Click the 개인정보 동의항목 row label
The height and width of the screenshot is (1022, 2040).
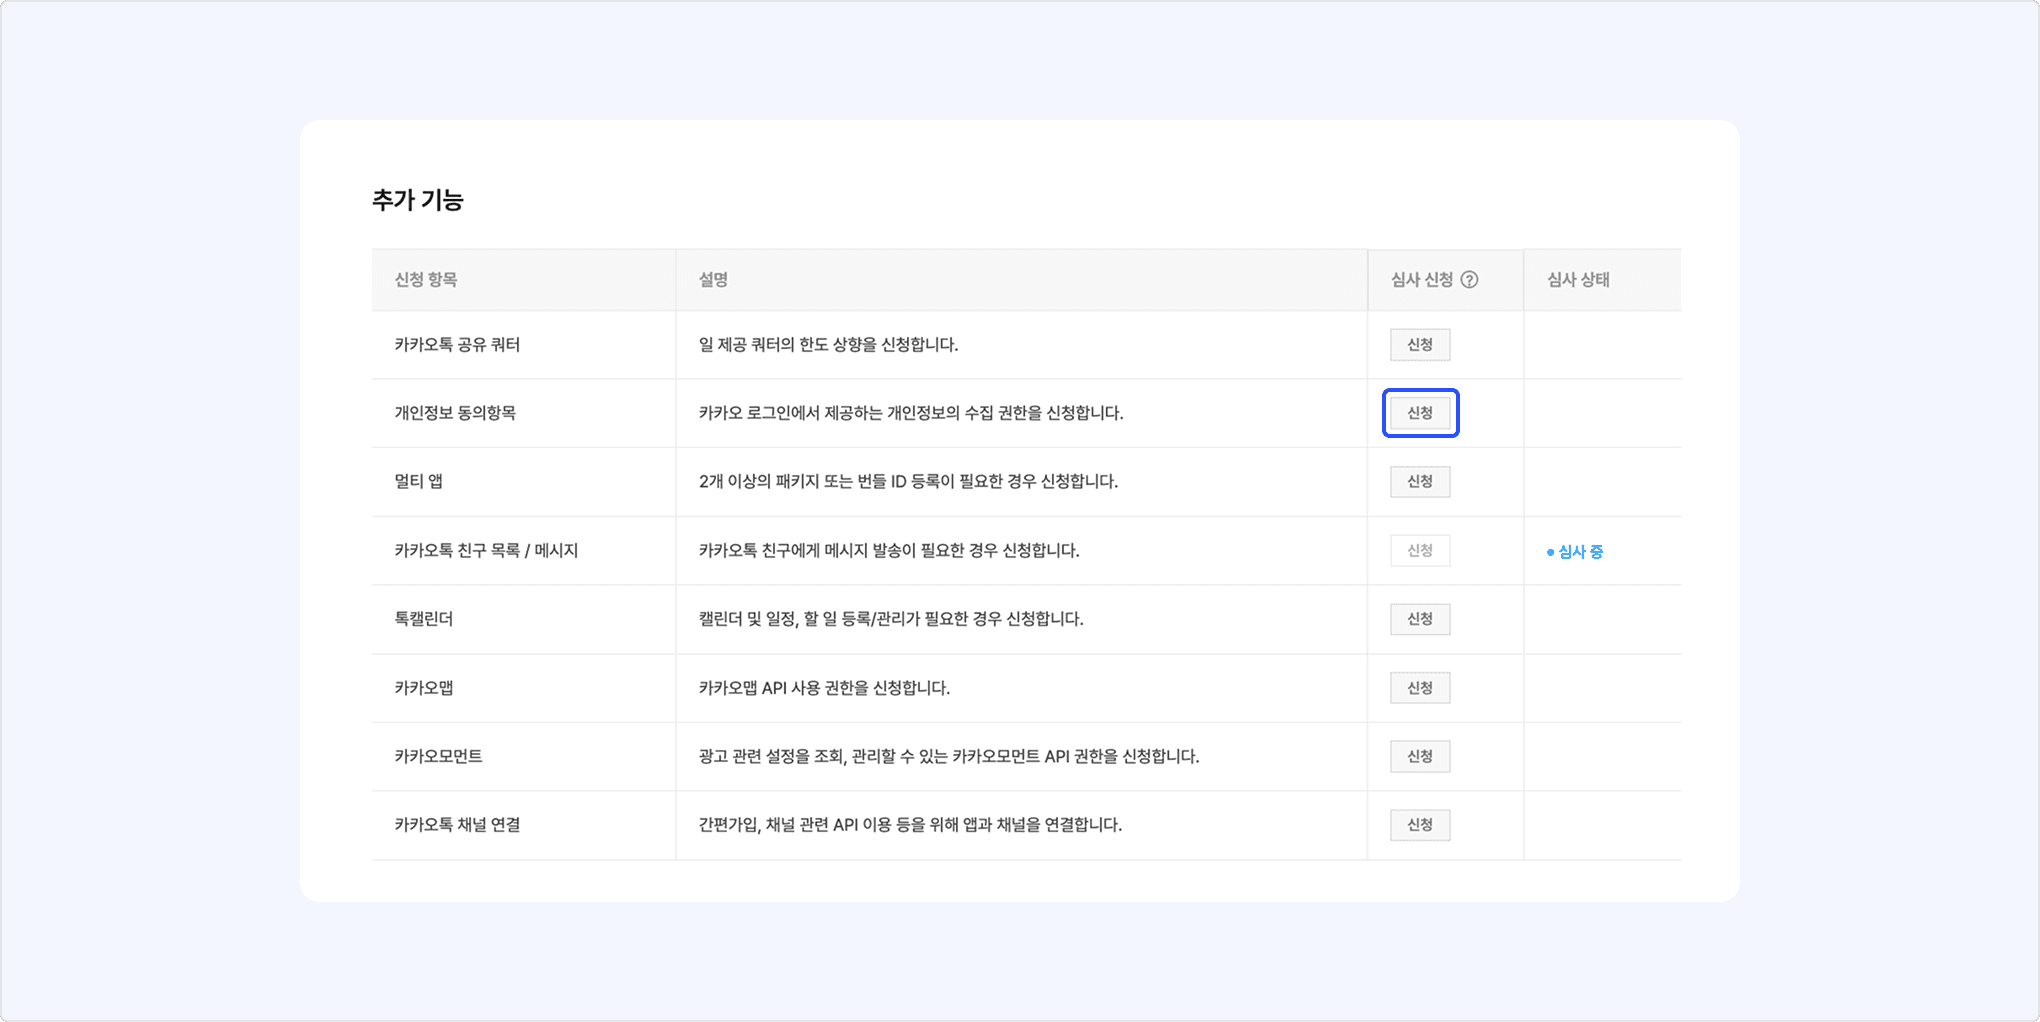455,413
